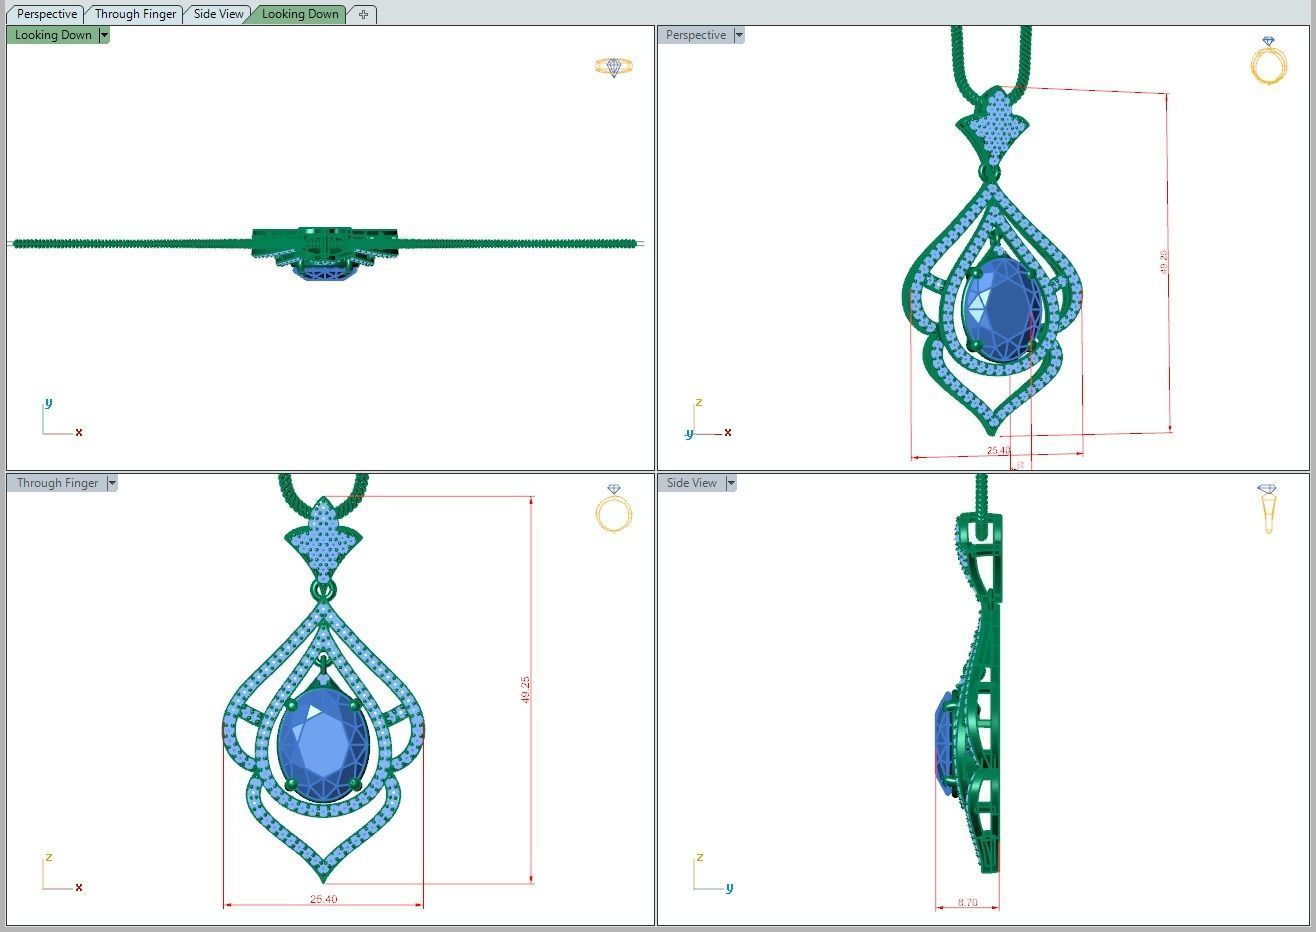The height and width of the screenshot is (932, 1316).
Task: Open the Side View viewport dropdown arrow
Action: click(731, 483)
